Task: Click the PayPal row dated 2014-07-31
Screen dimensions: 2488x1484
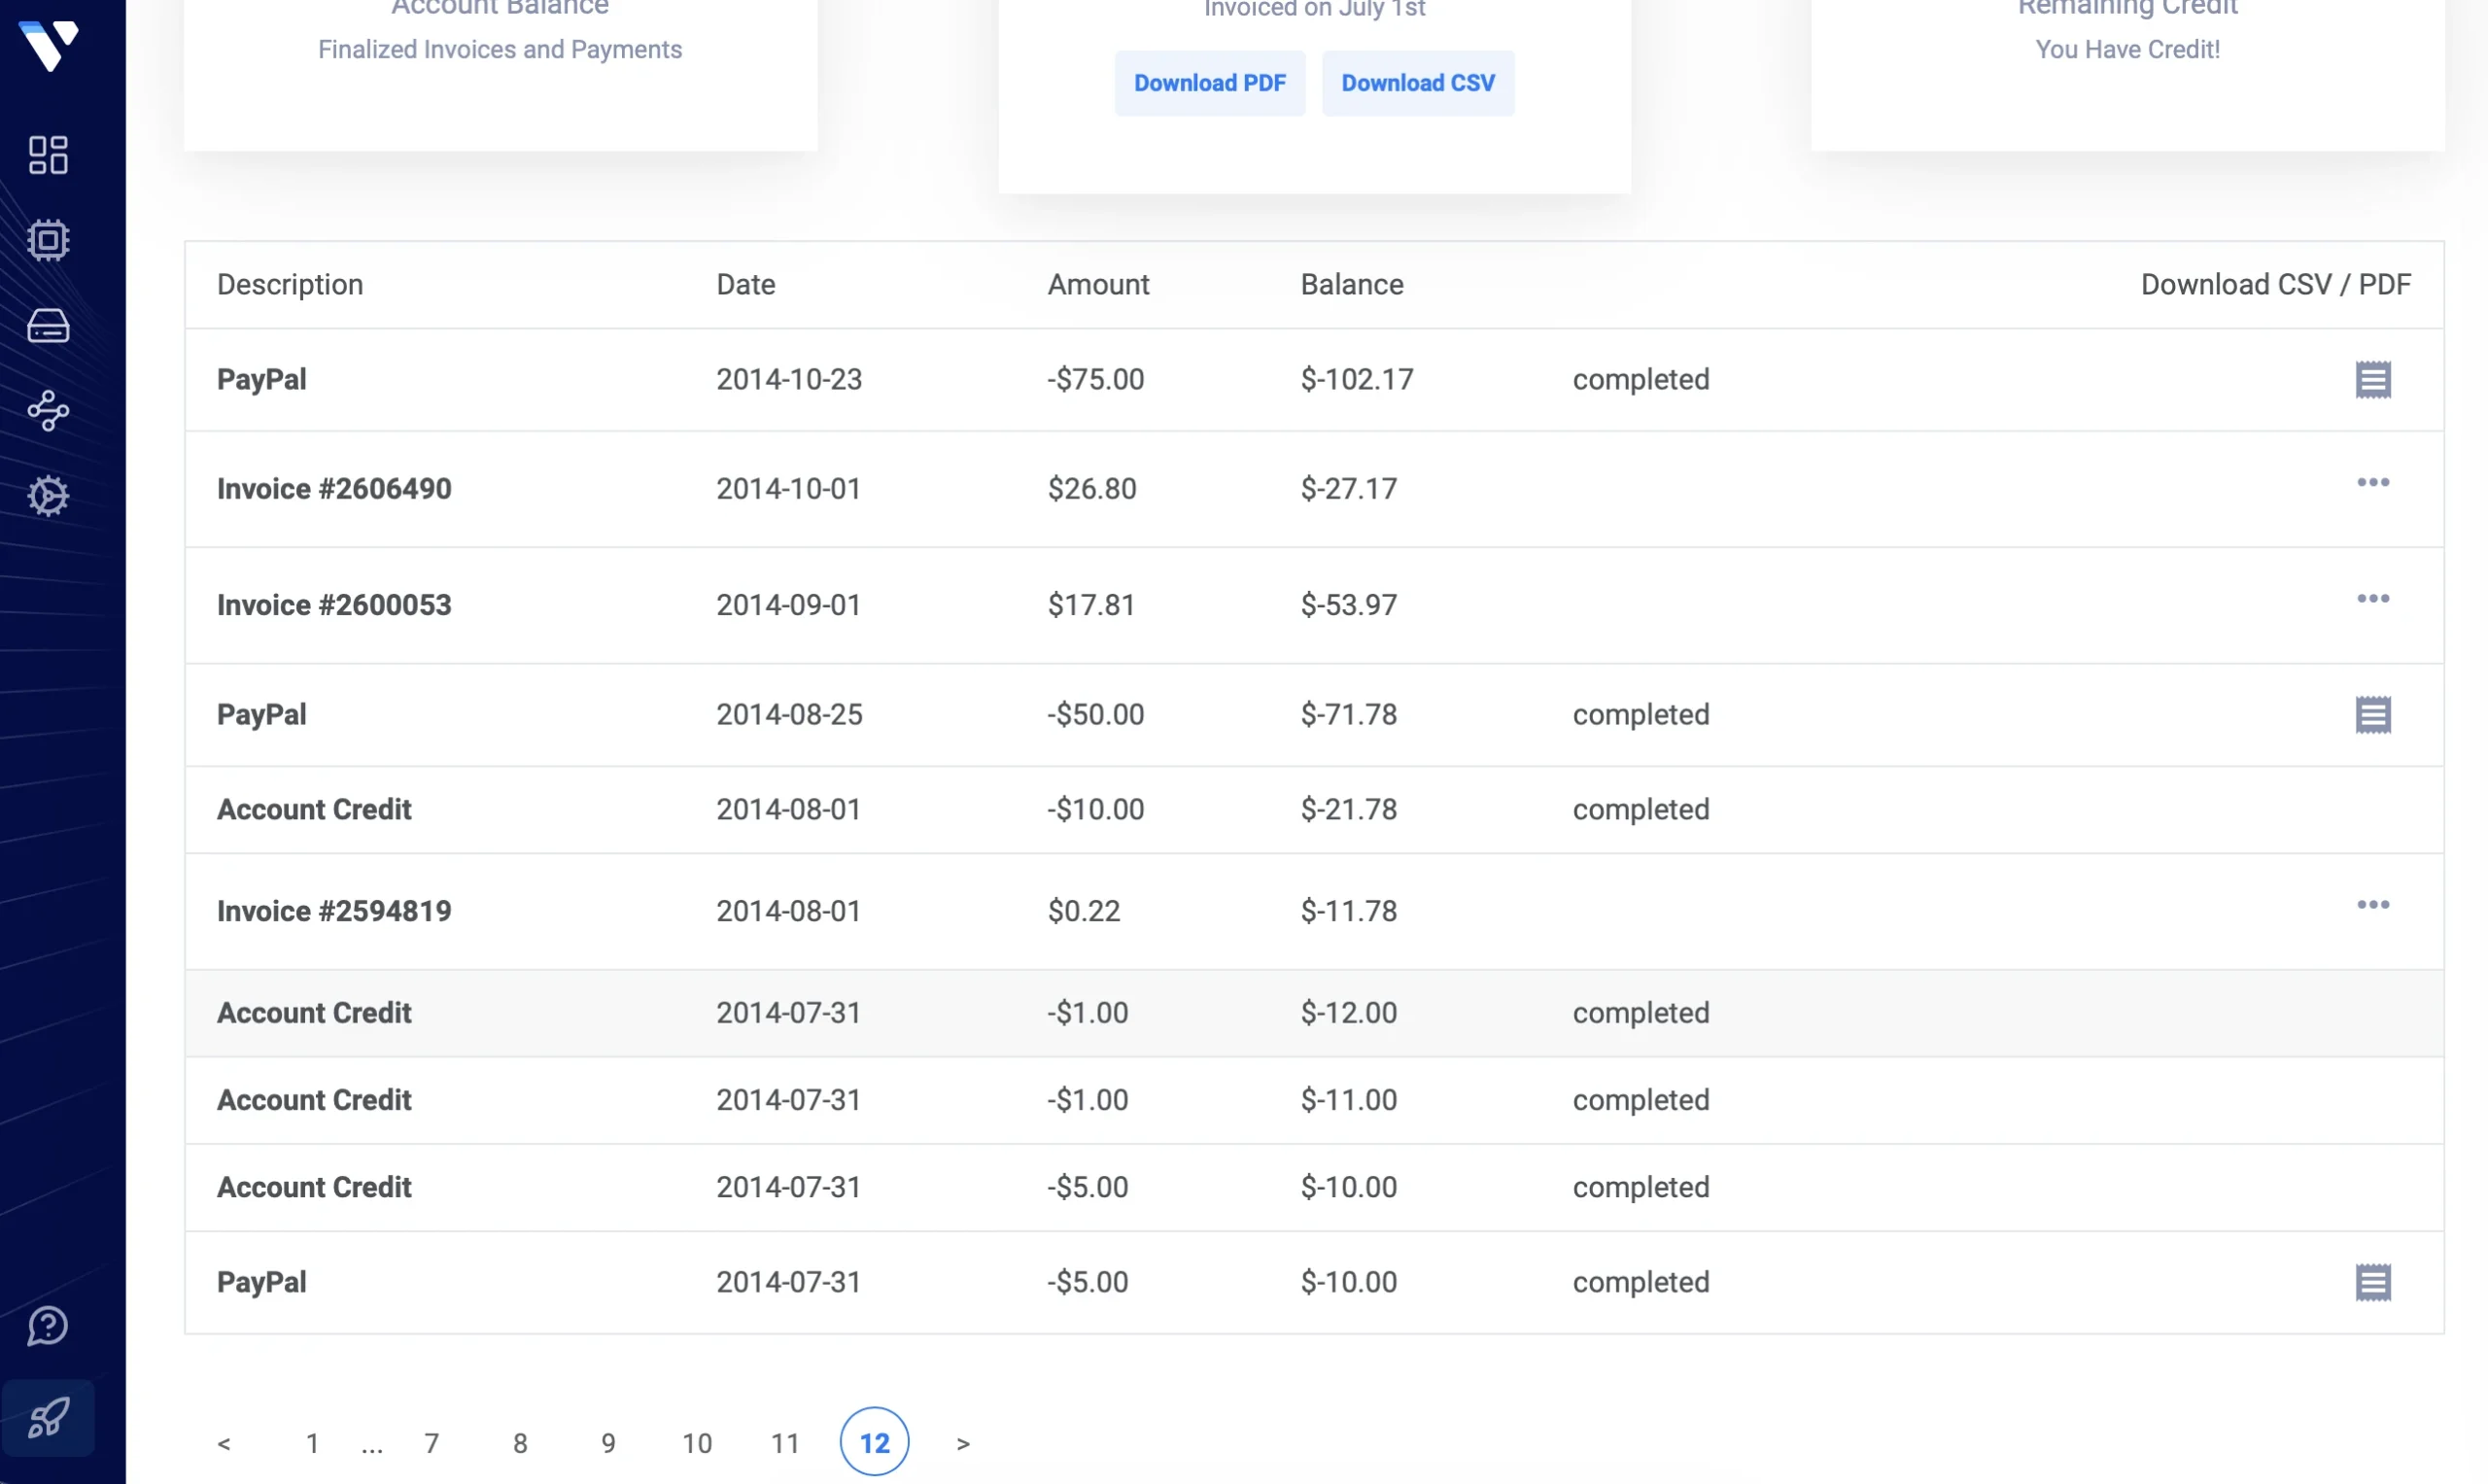Action: [1314, 1282]
